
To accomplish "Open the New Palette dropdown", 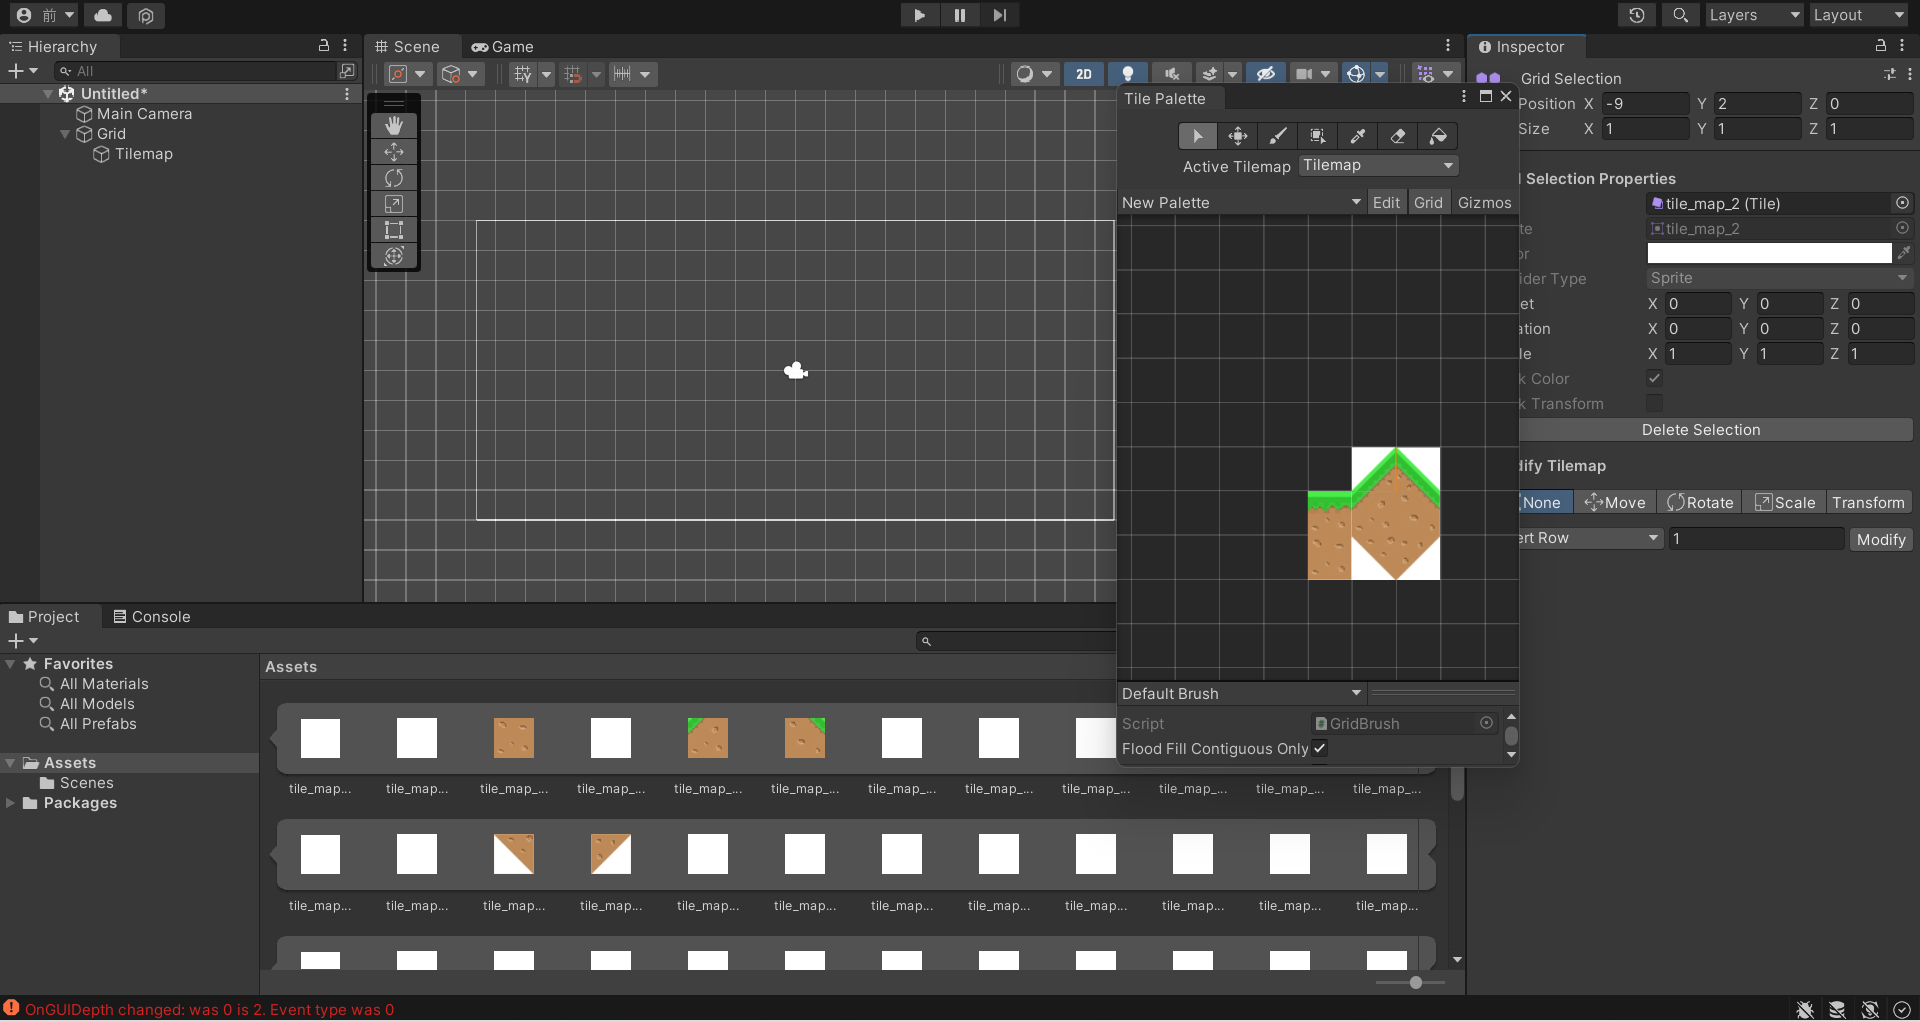I will pos(1240,203).
